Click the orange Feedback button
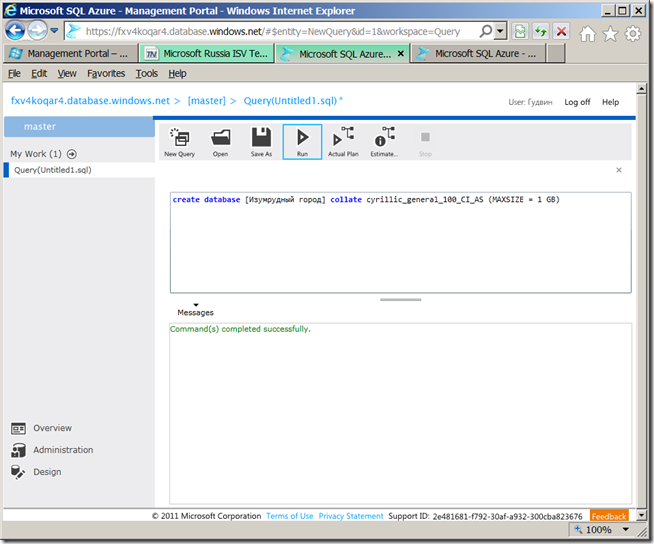The image size is (654, 544). [609, 516]
